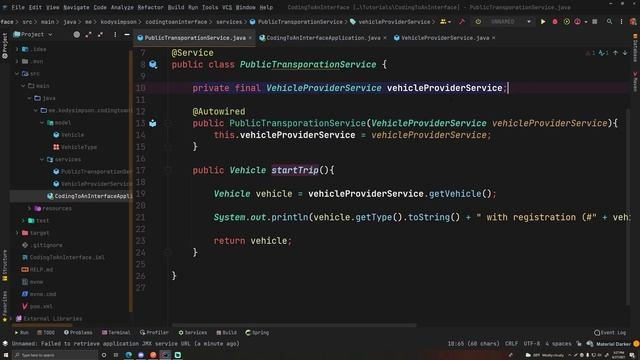Expand the .idea folder

[17, 49]
